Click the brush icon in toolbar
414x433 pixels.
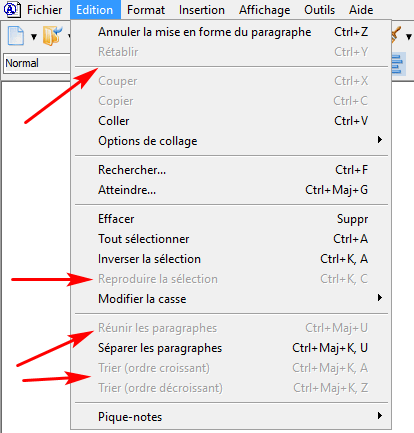point(396,35)
